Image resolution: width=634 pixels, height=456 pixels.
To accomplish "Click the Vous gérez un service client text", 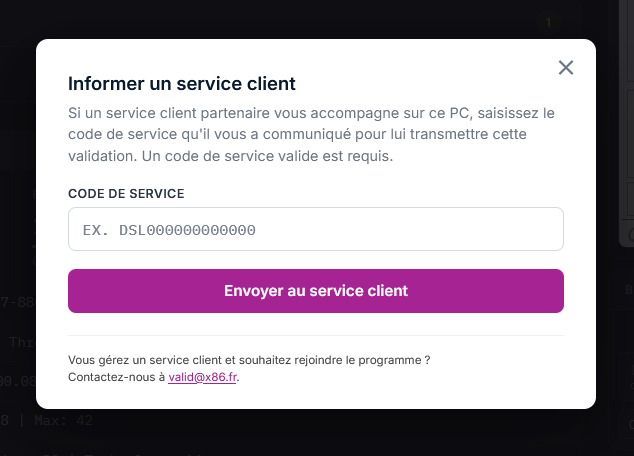I will click(249, 360).
